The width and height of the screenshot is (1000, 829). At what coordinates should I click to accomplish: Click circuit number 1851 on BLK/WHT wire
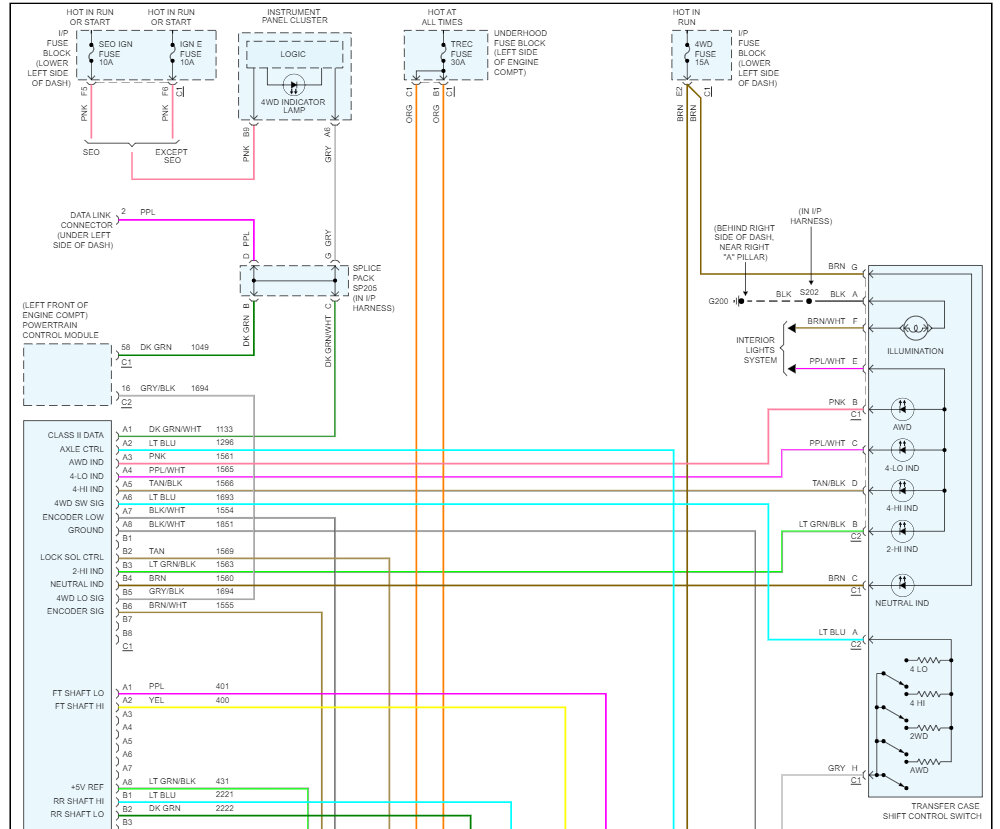click(224, 524)
